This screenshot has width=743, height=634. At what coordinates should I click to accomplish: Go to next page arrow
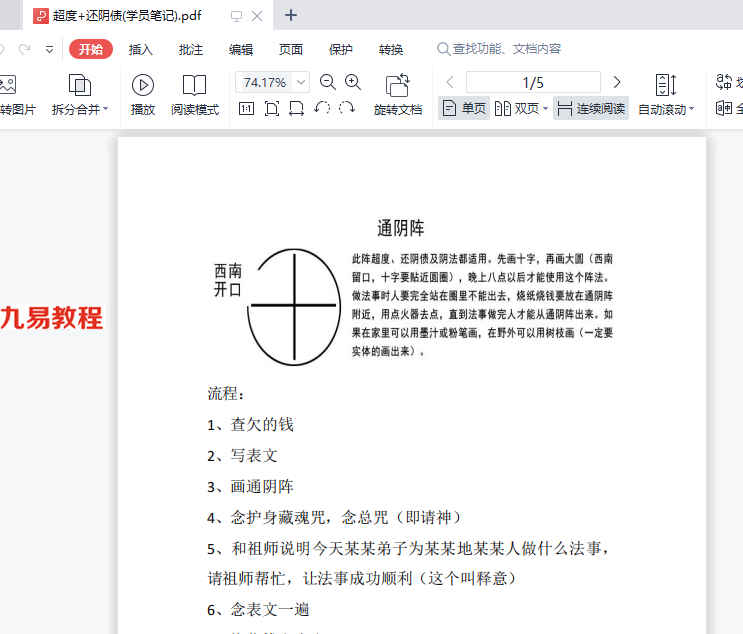(616, 82)
